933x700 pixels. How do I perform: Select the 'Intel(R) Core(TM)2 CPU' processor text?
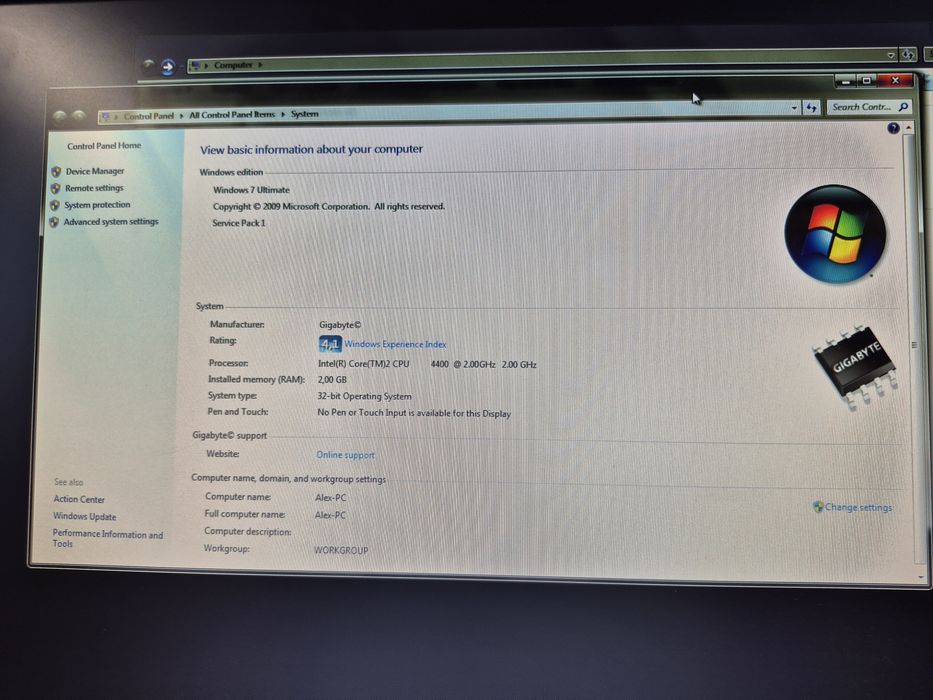tap(364, 364)
